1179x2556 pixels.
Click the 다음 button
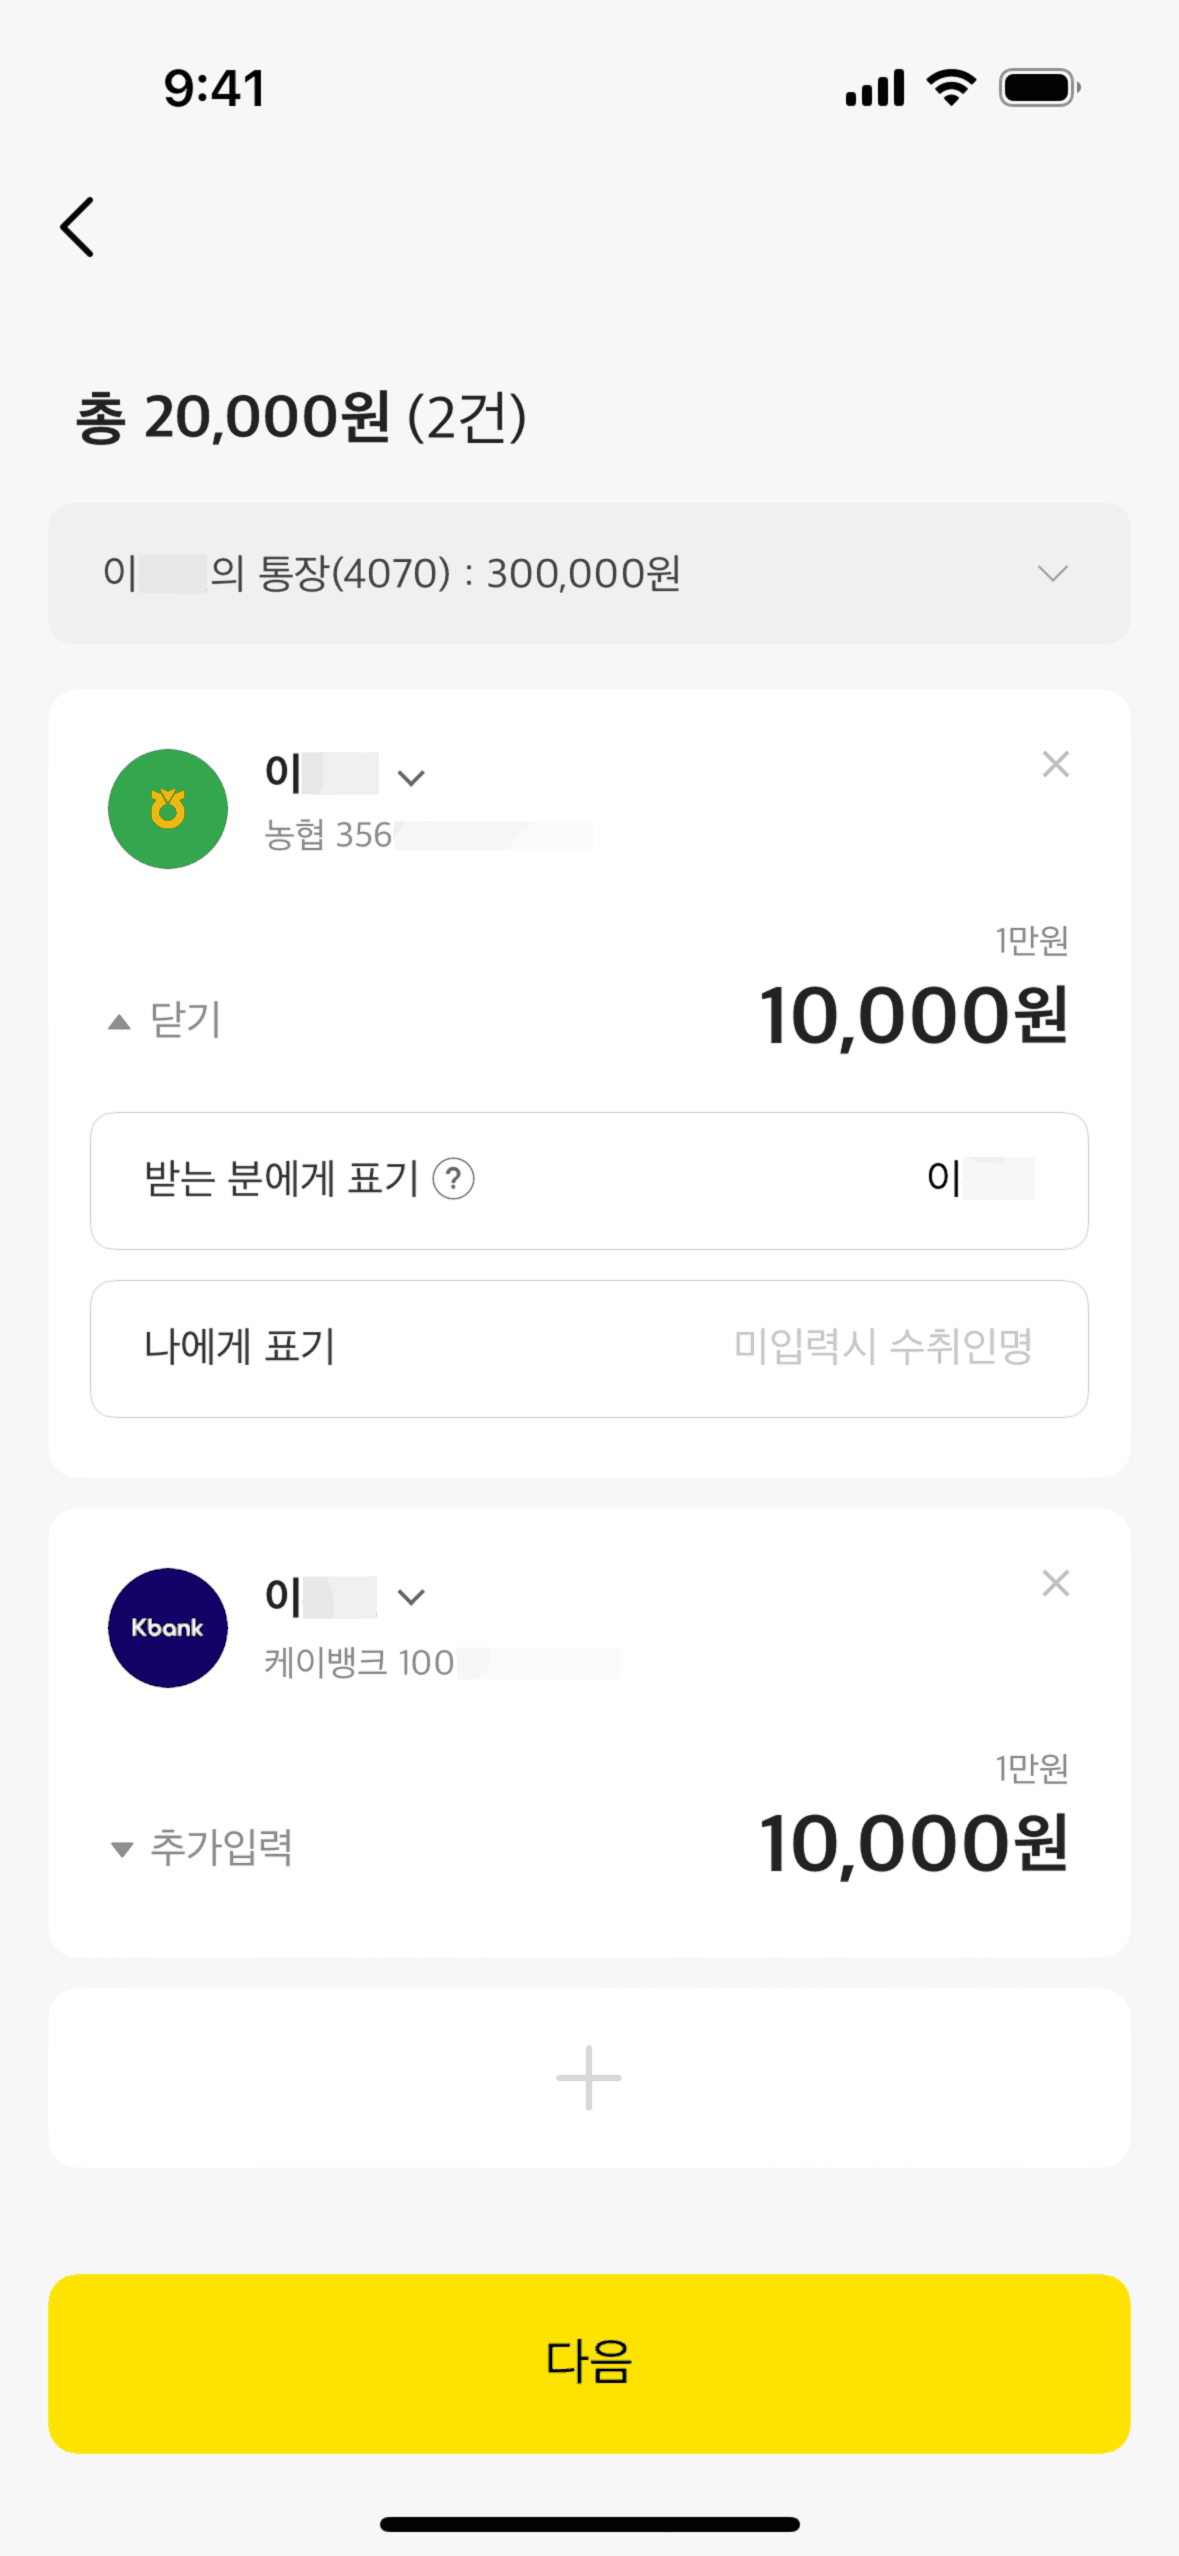point(589,2363)
